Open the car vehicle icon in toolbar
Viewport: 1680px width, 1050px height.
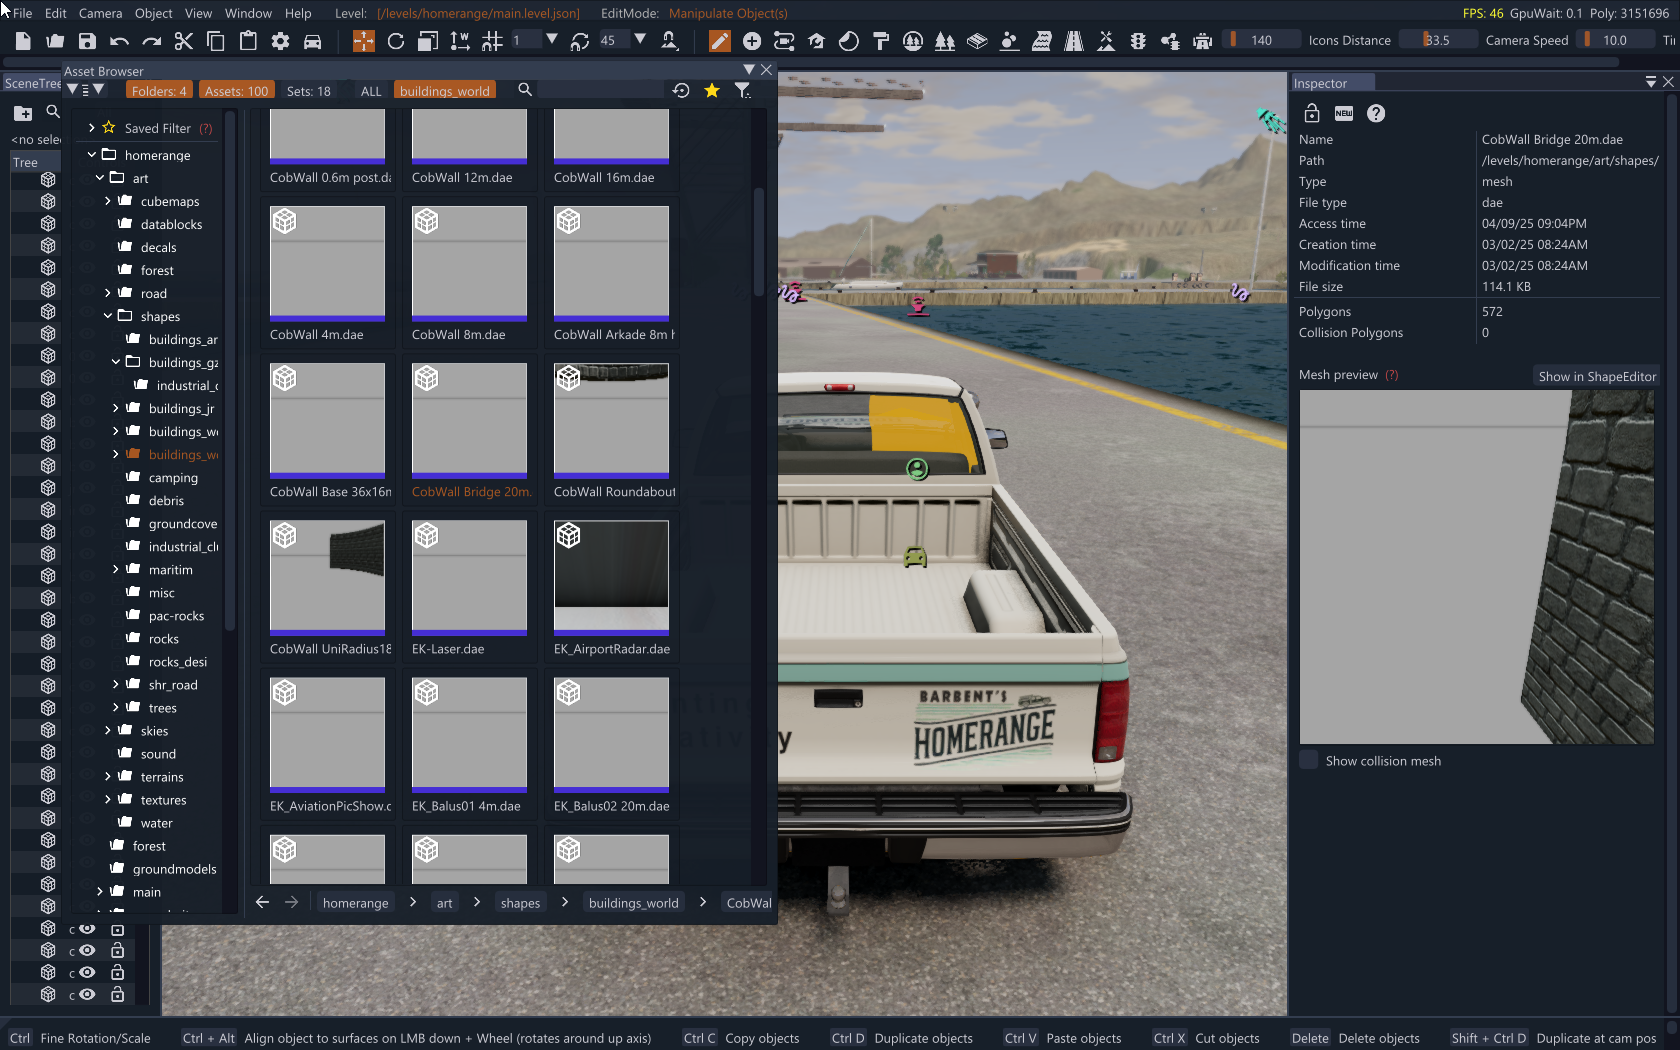(x=312, y=41)
